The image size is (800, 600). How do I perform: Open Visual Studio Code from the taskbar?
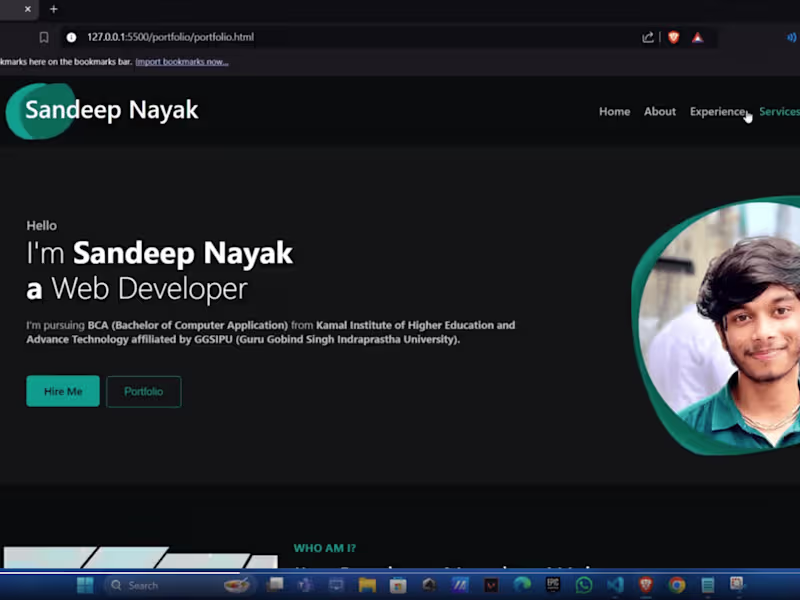click(614, 585)
